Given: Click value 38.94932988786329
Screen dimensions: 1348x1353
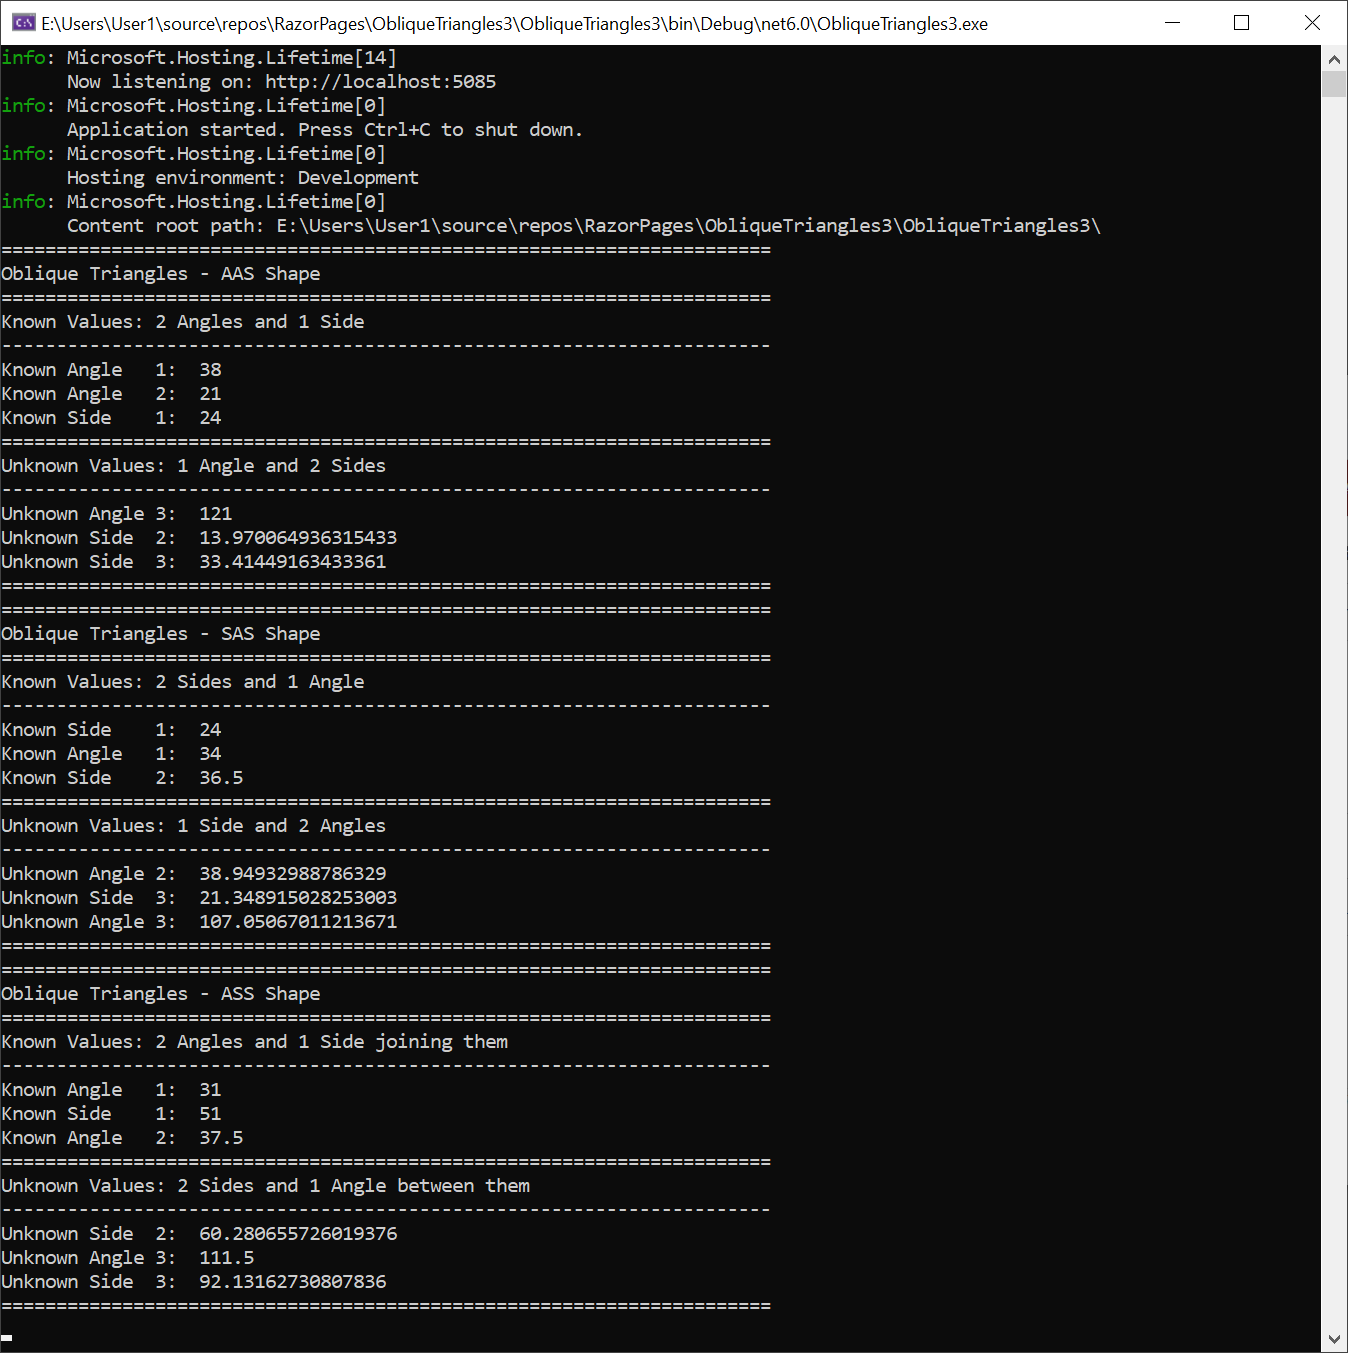Looking at the screenshot, I should coord(293,874).
